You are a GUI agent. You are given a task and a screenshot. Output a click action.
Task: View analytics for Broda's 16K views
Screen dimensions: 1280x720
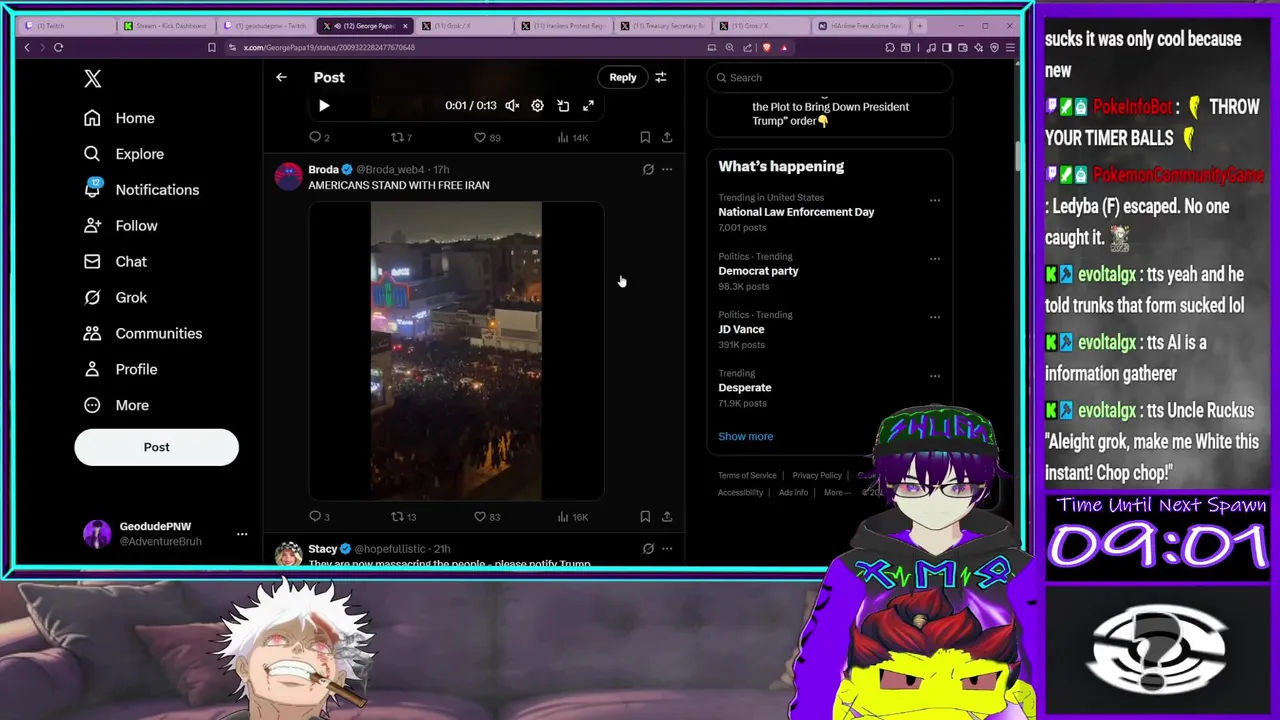pyautogui.click(x=572, y=516)
